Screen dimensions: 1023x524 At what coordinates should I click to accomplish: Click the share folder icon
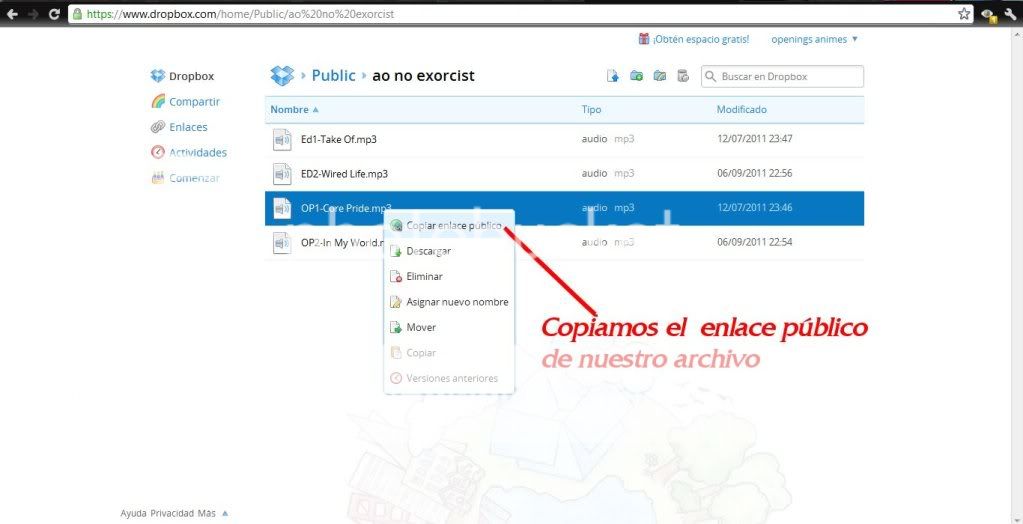pyautogui.click(x=660, y=76)
